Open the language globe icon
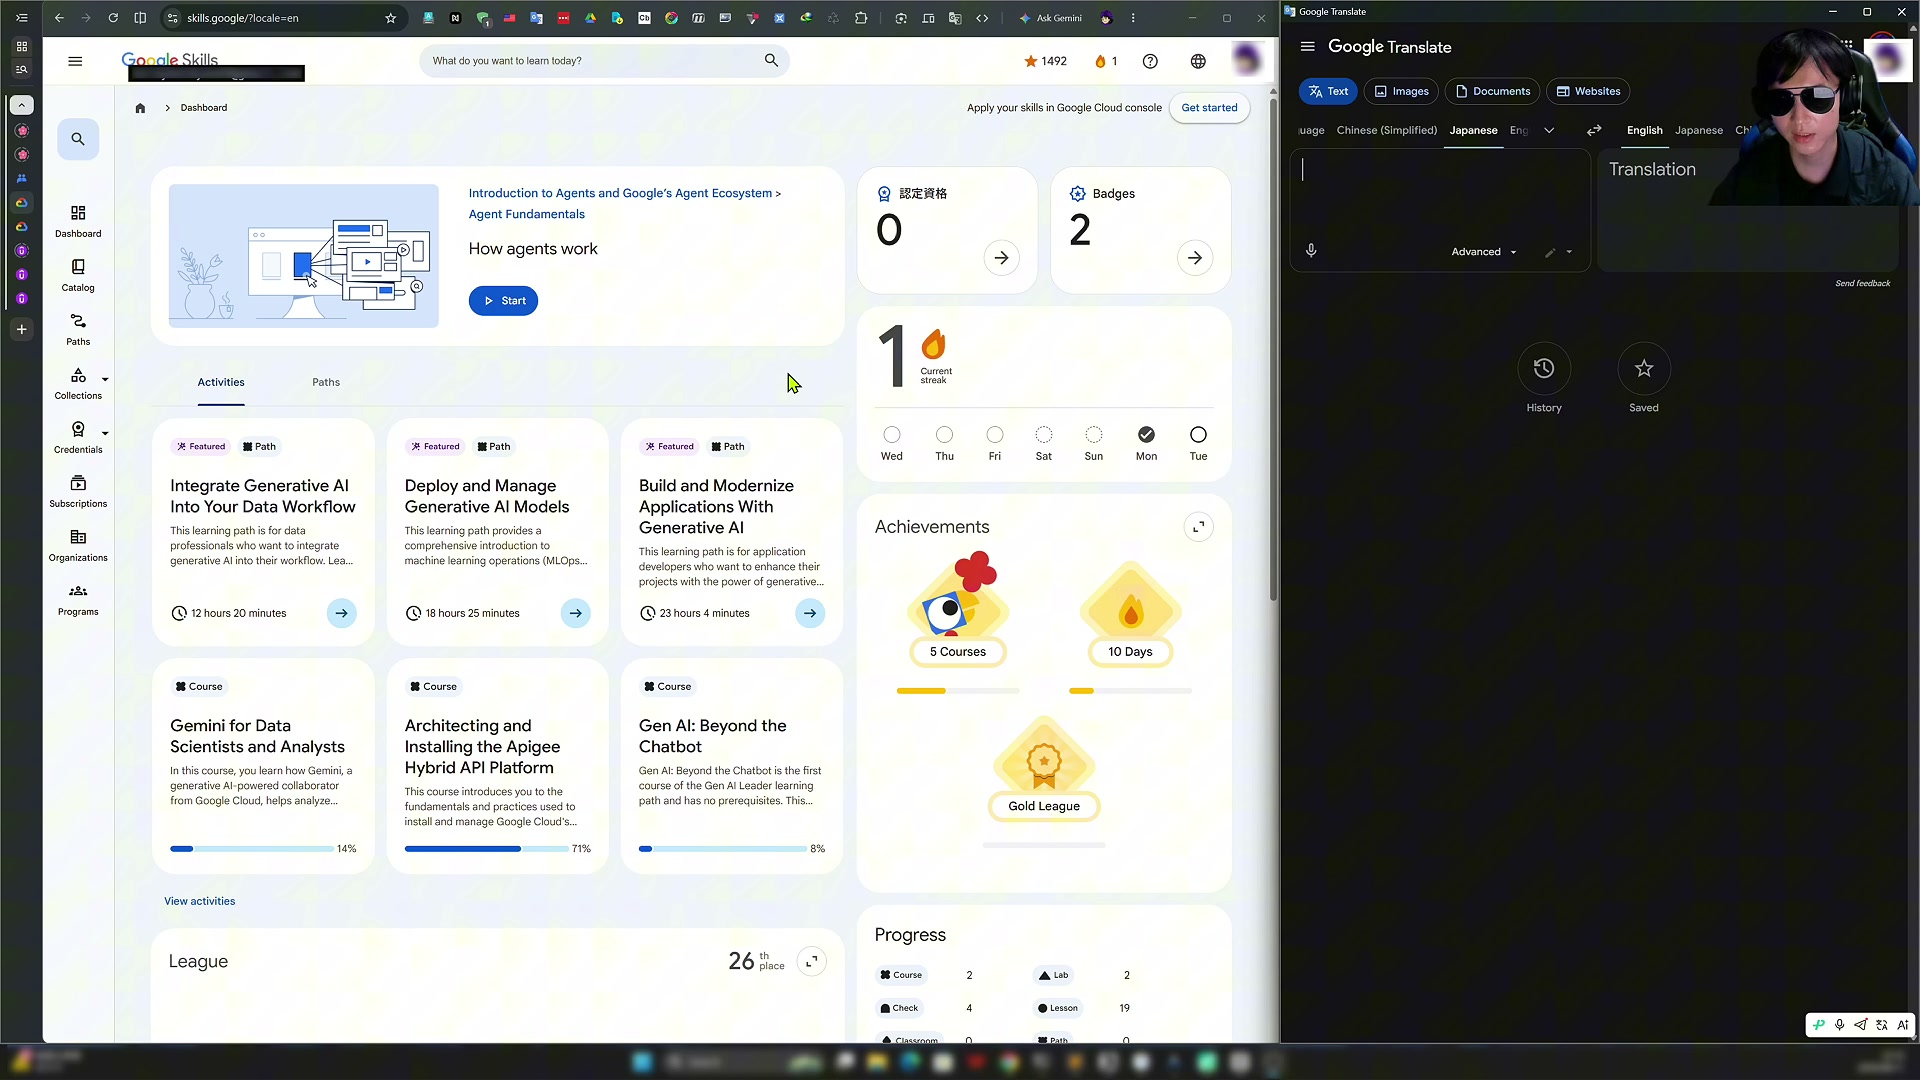Viewport: 1920px width, 1080px height. tap(1198, 61)
